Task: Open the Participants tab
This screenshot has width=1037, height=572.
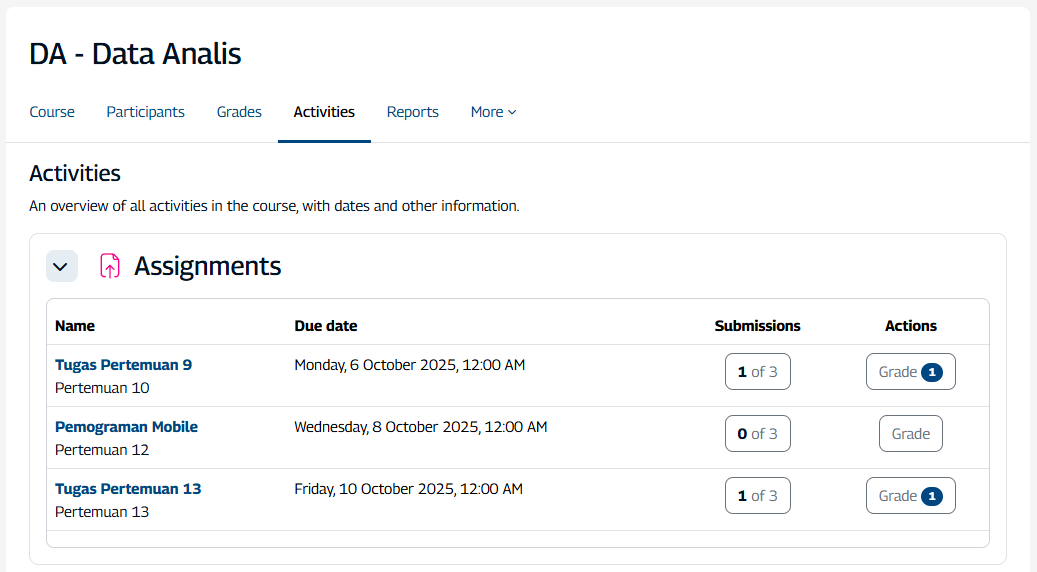Action: click(x=146, y=112)
